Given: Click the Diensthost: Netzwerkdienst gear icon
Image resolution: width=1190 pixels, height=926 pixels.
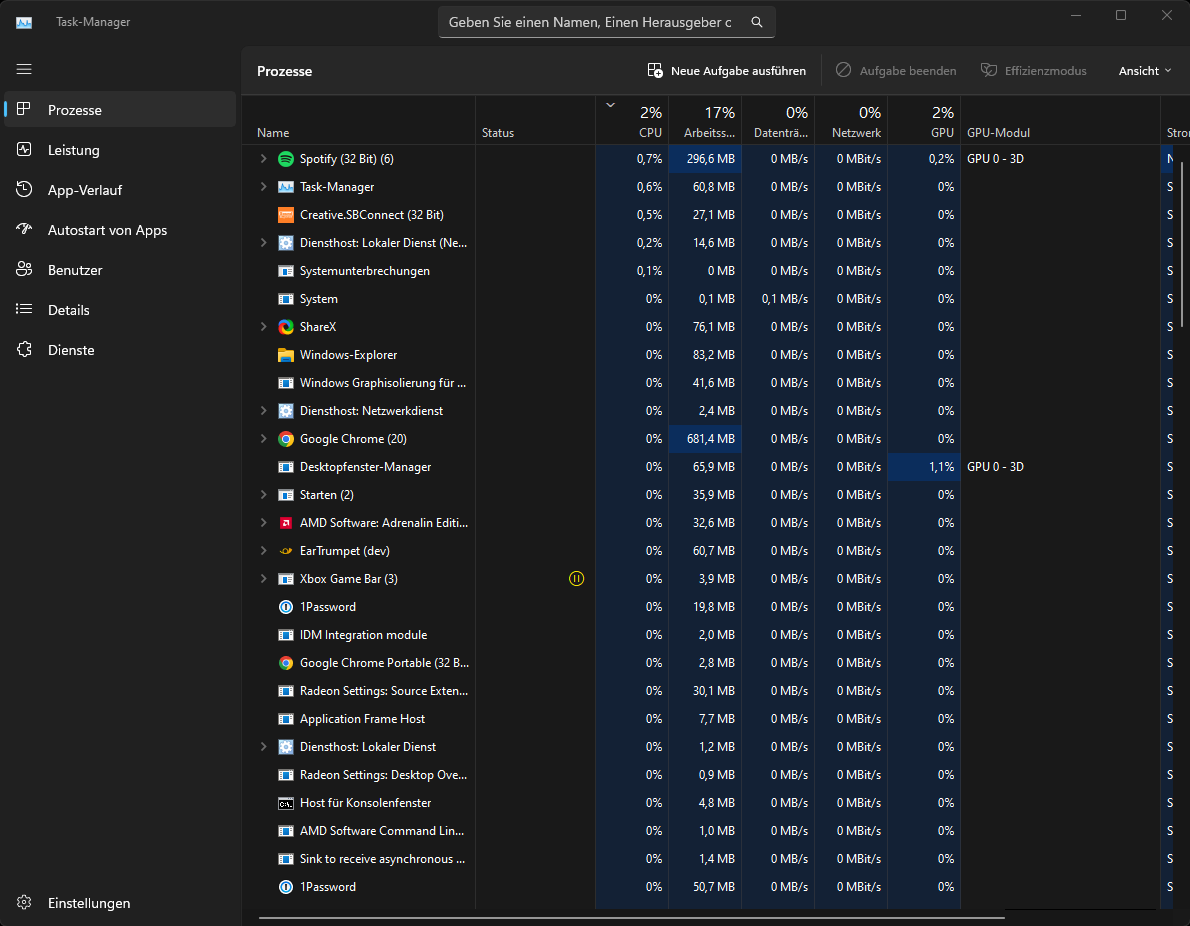Looking at the screenshot, I should point(285,411).
